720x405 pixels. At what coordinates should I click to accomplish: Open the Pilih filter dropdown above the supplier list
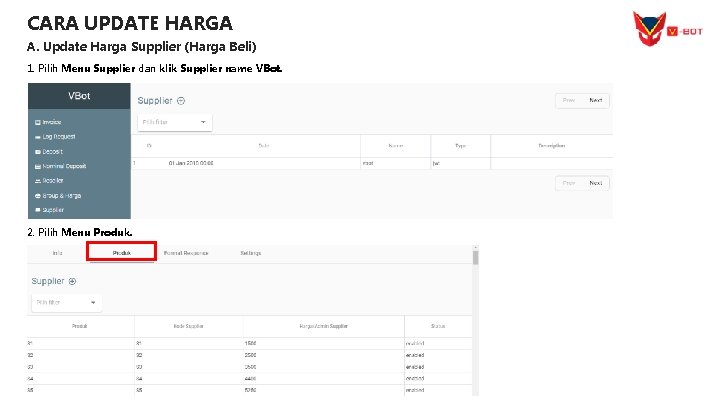click(x=174, y=122)
